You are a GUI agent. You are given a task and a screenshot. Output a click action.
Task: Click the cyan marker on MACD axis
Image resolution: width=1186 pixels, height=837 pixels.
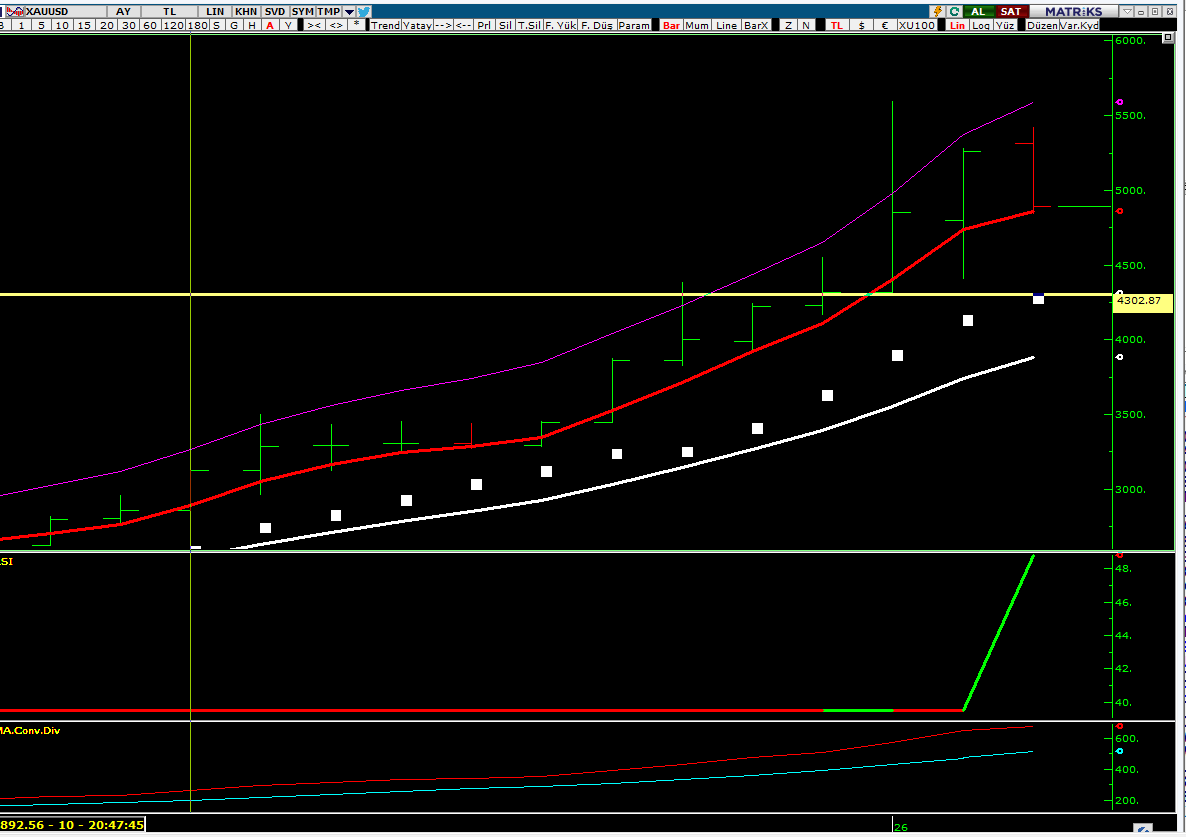tap(1120, 751)
